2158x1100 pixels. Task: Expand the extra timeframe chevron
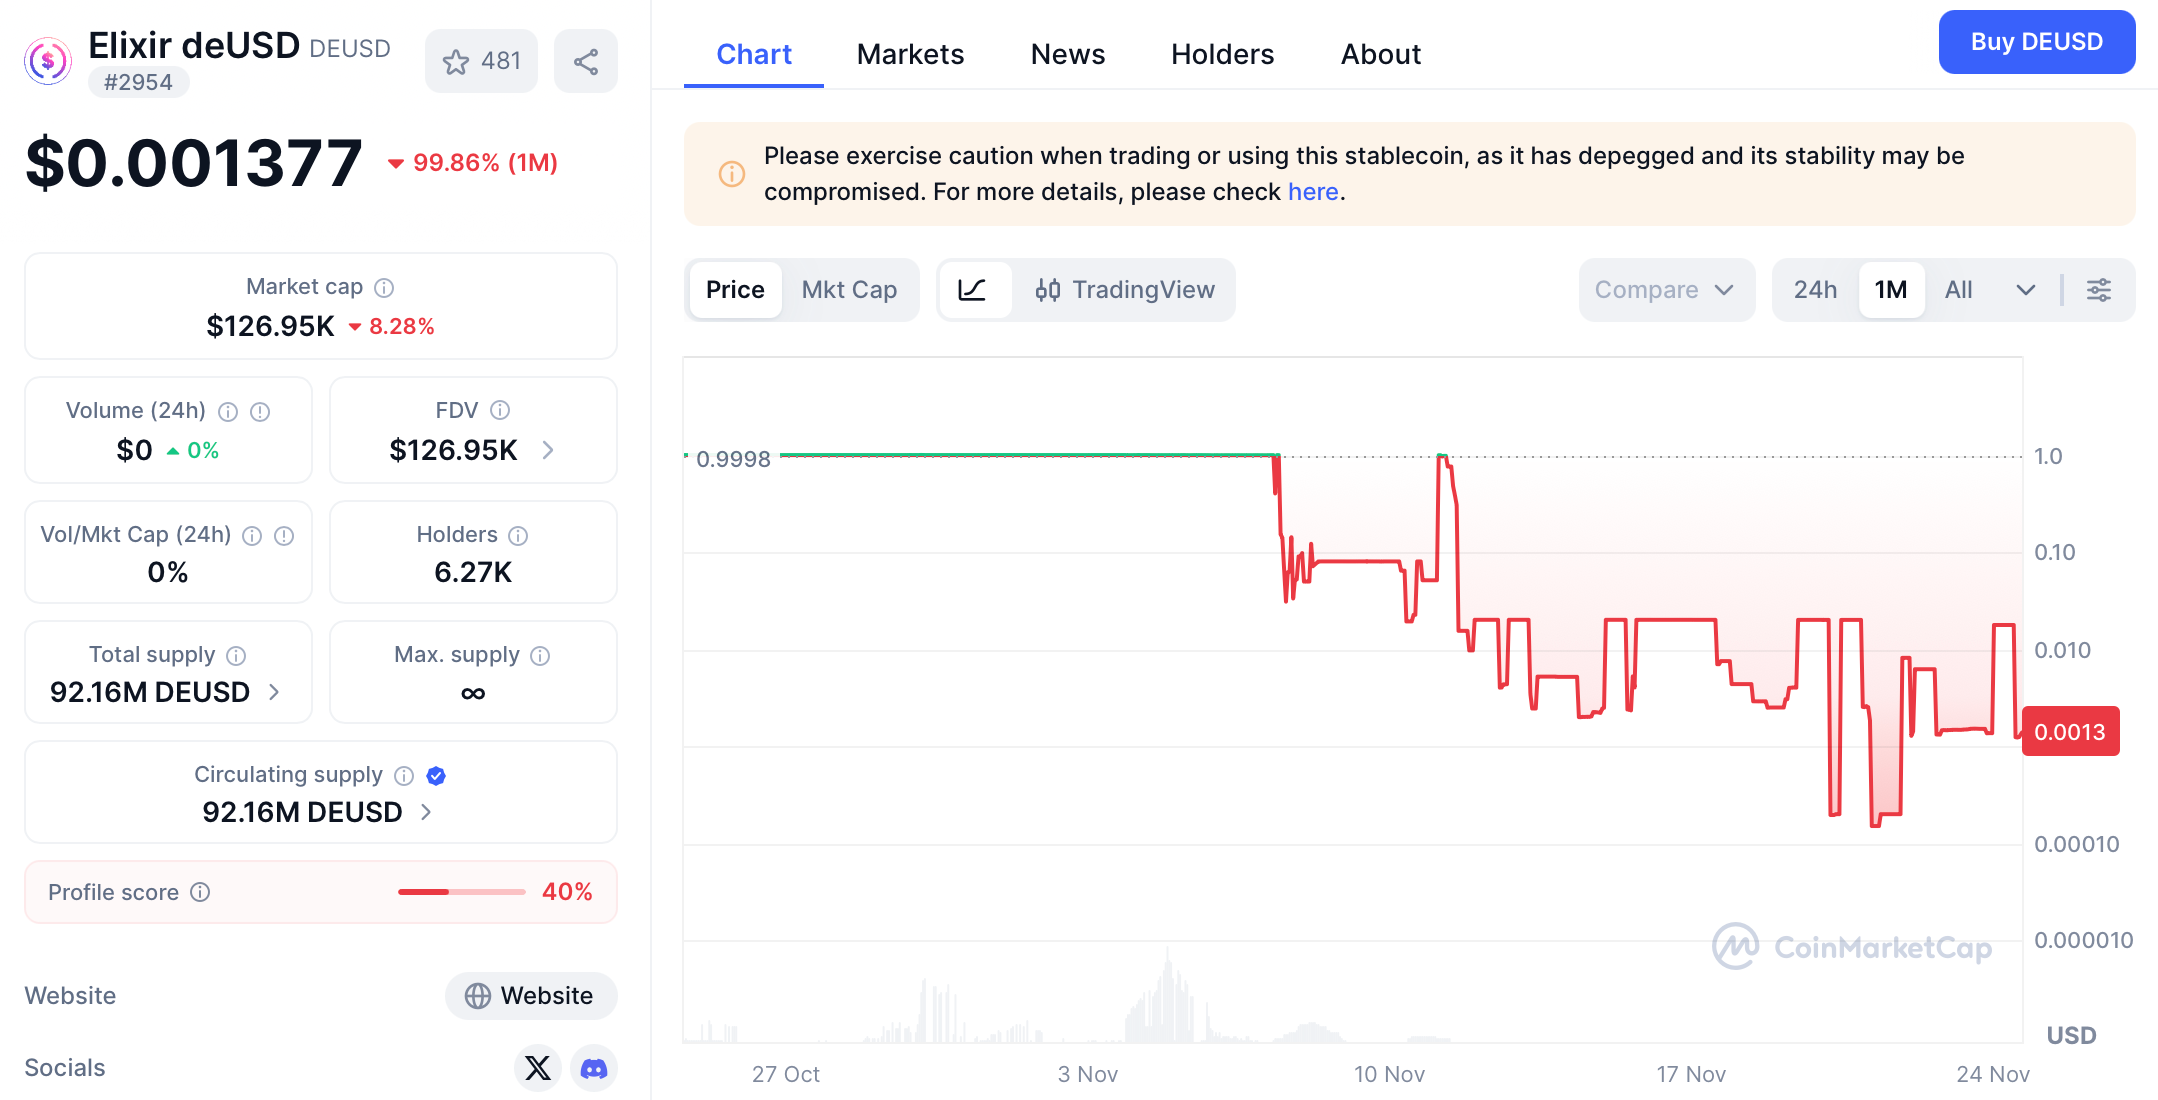(2027, 290)
